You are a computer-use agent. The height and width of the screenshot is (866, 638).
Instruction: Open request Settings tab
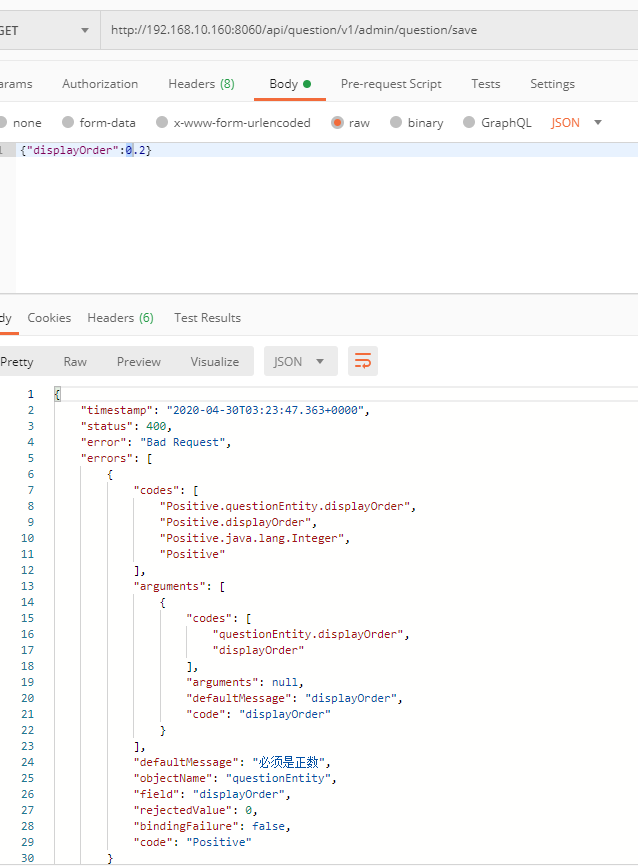pos(552,84)
